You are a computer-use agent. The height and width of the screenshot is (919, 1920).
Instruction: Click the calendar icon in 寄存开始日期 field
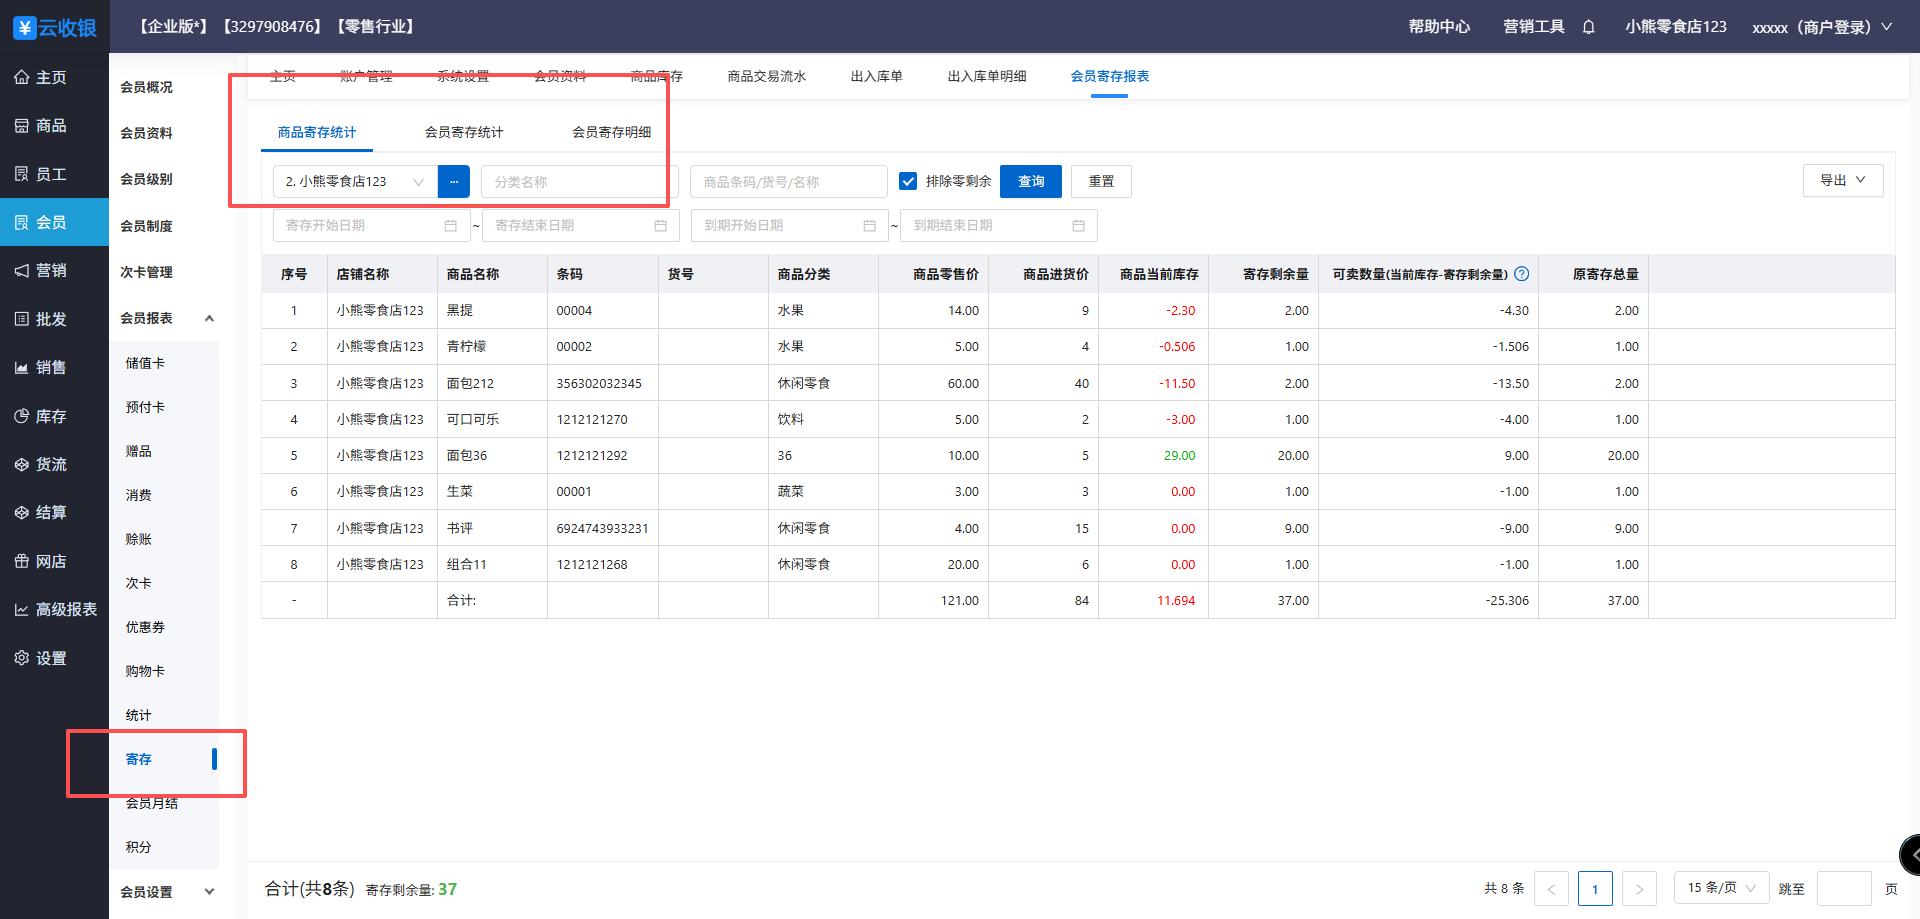pyautogui.click(x=450, y=226)
